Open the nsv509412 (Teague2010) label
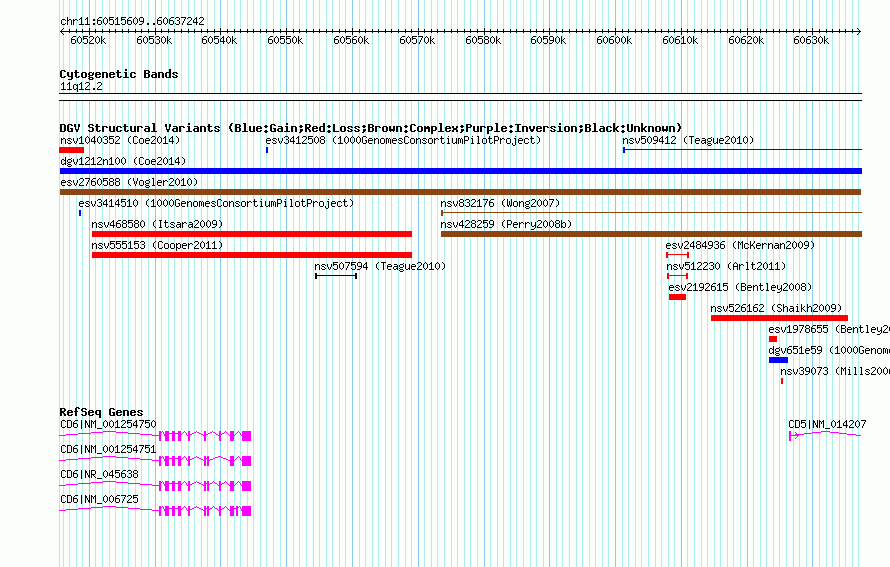The image size is (890, 567). 688,140
